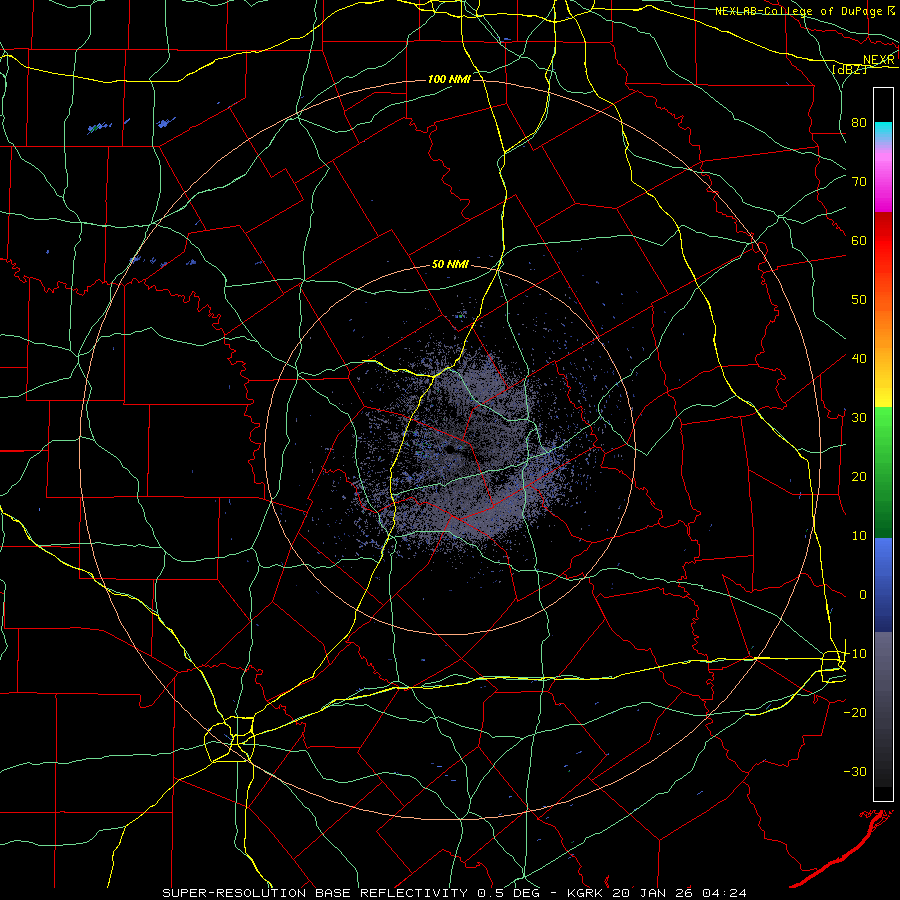This screenshot has height=900, width=900.
Task: Click the 50 value on the color scale
Action: [859, 300]
